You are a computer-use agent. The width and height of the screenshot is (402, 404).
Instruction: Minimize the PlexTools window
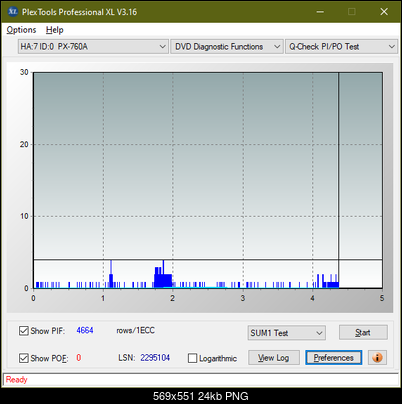click(x=320, y=12)
